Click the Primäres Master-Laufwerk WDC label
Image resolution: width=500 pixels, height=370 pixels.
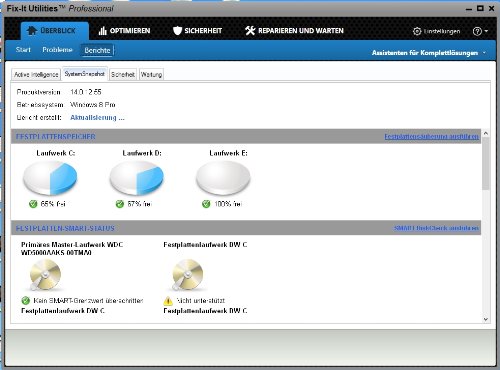coord(72,249)
